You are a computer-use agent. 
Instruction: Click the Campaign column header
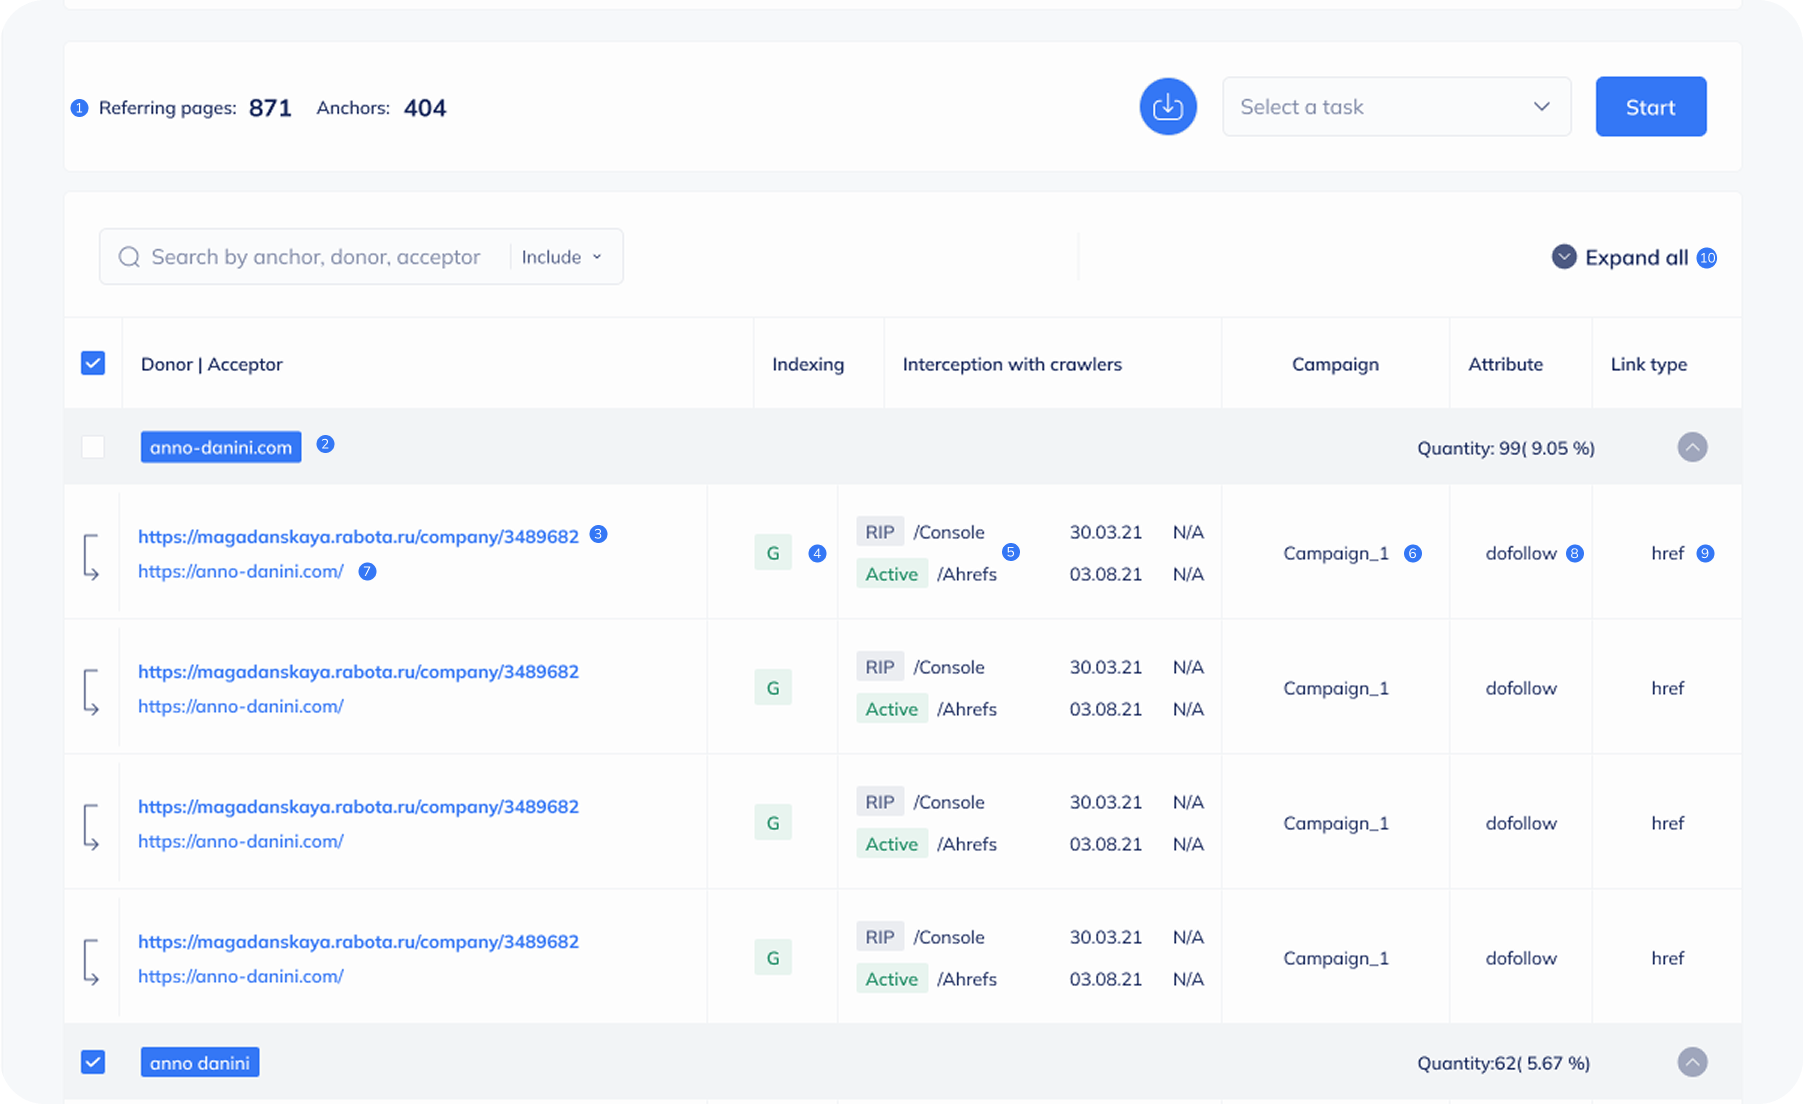click(1335, 364)
